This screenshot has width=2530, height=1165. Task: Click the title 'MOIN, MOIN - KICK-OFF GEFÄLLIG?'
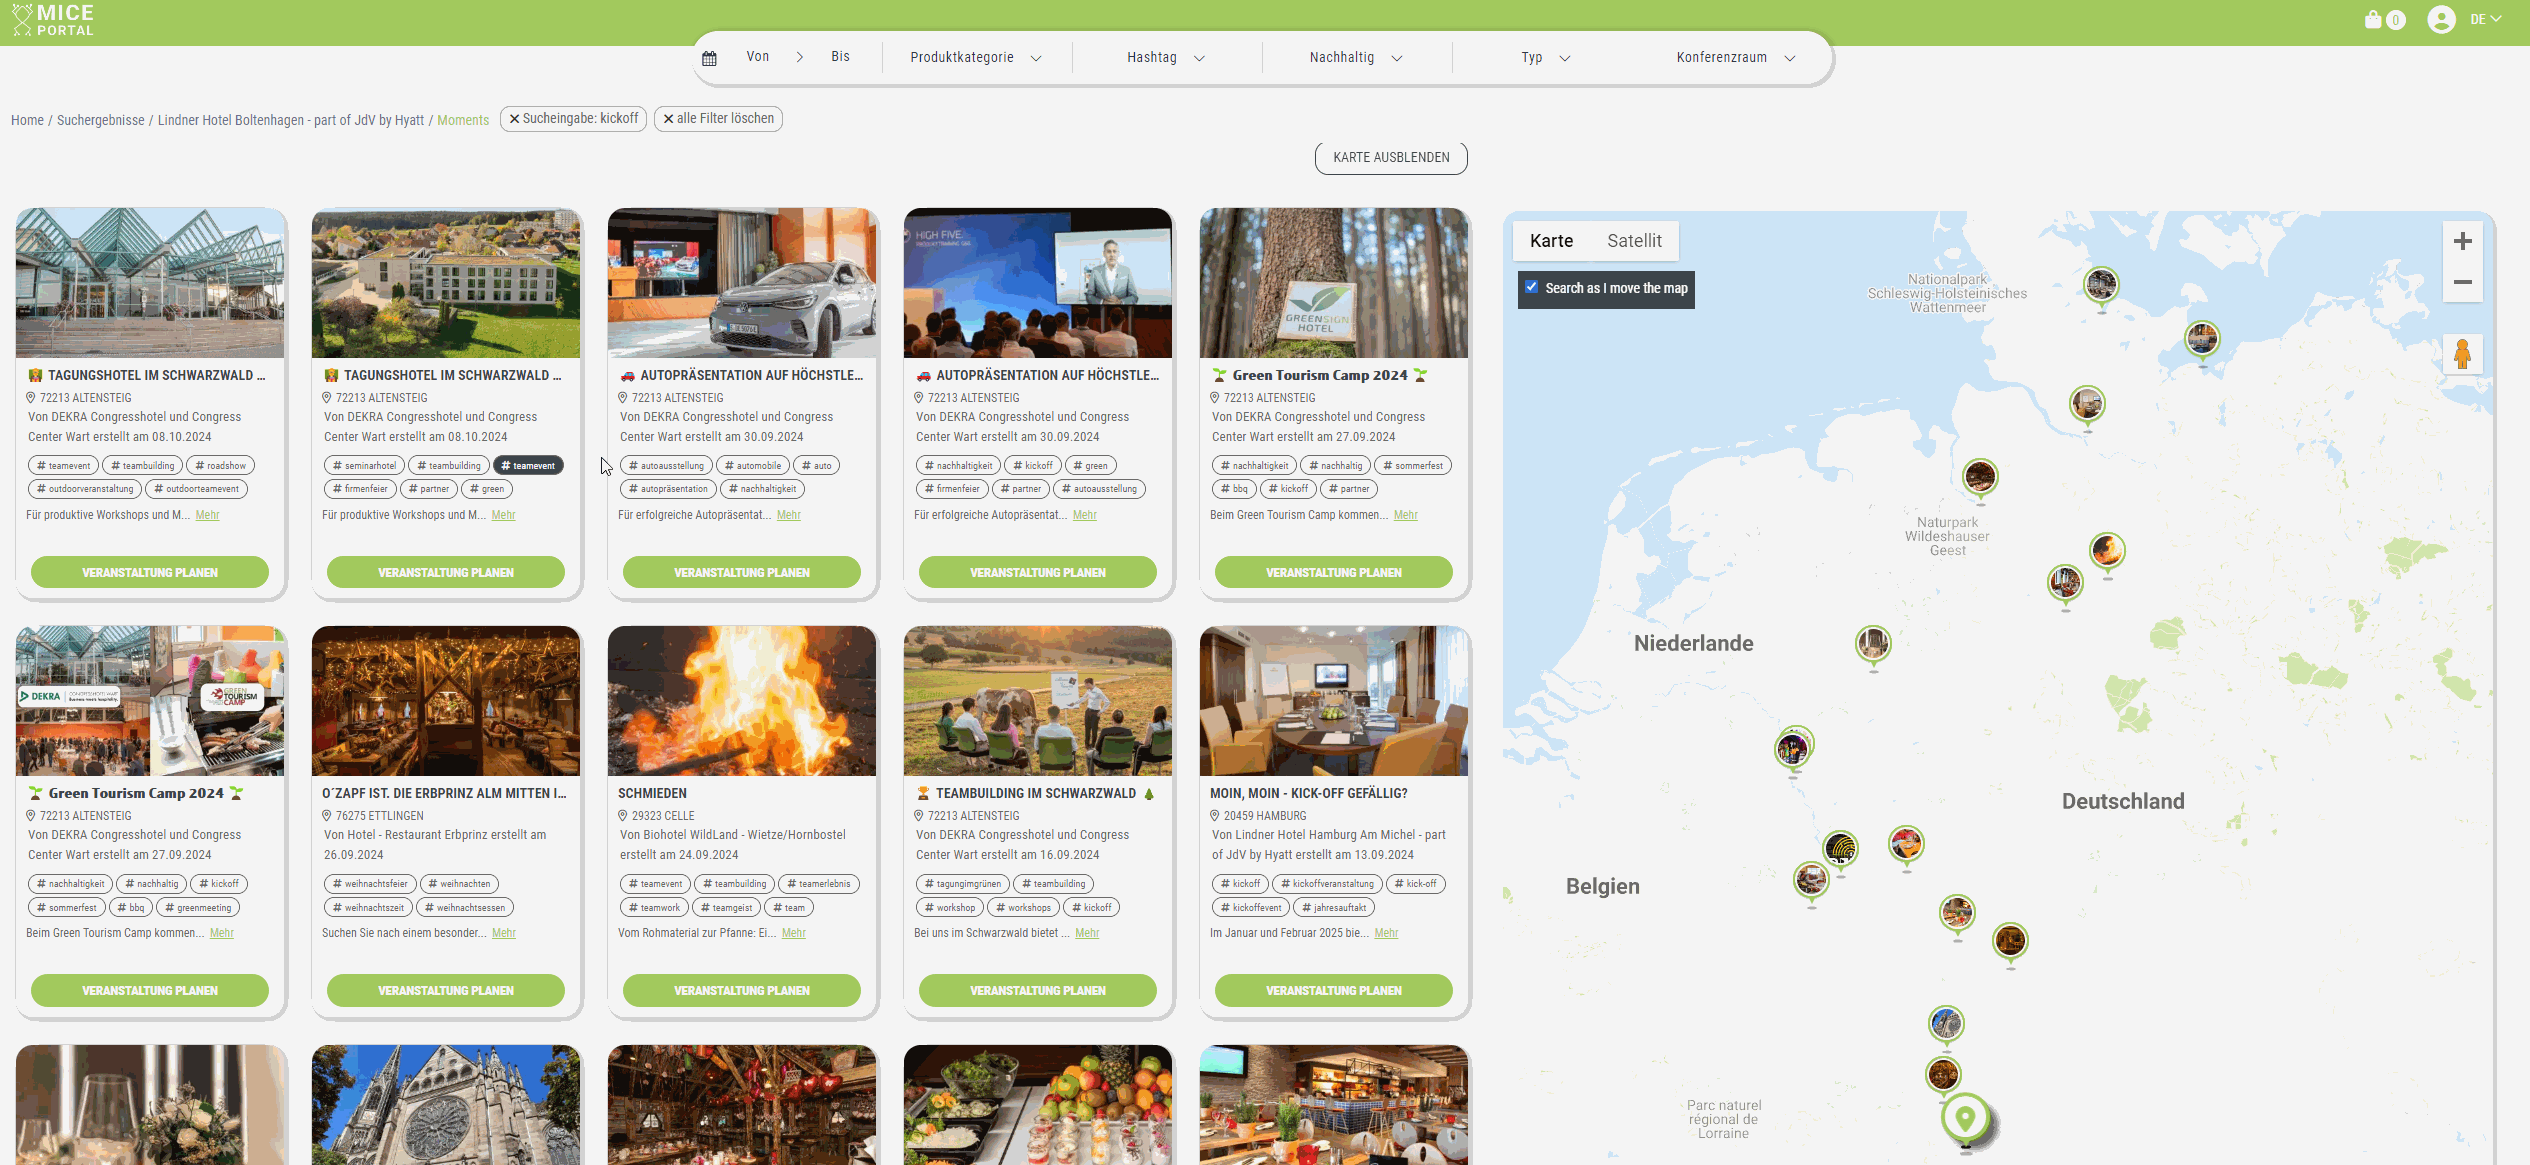(x=1308, y=794)
